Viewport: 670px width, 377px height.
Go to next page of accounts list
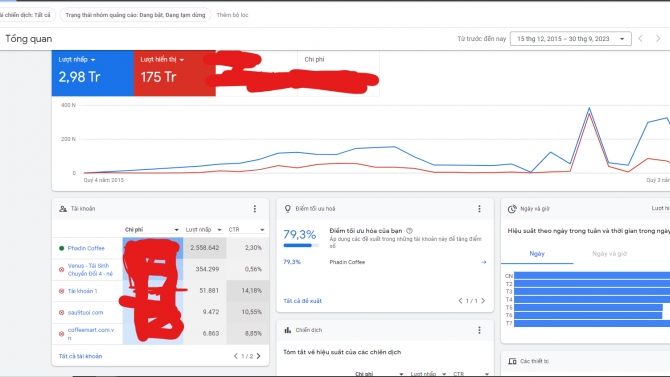259,356
